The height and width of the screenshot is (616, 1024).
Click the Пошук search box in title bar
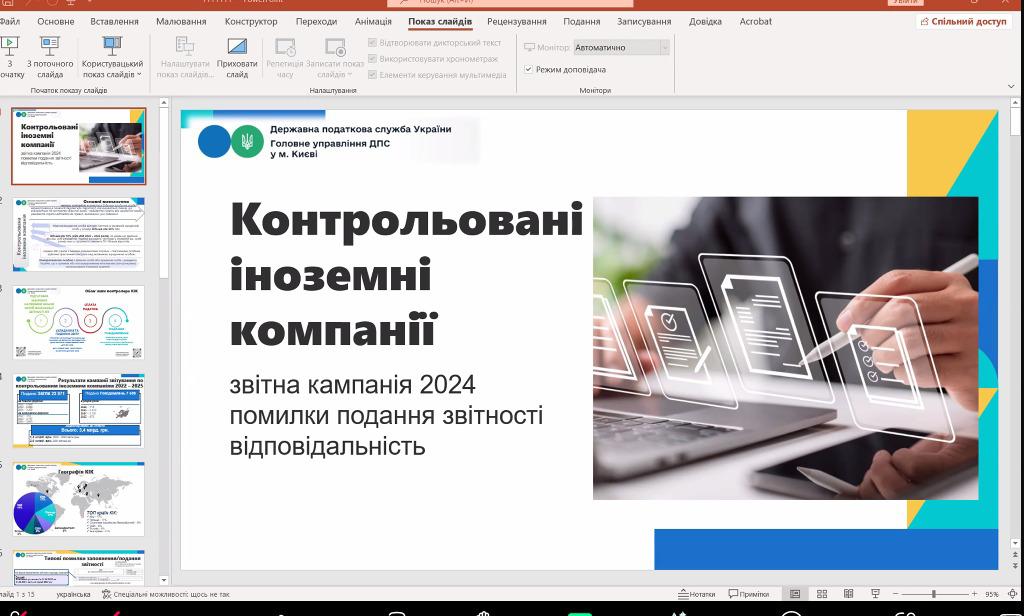pyautogui.click(x=510, y=3)
